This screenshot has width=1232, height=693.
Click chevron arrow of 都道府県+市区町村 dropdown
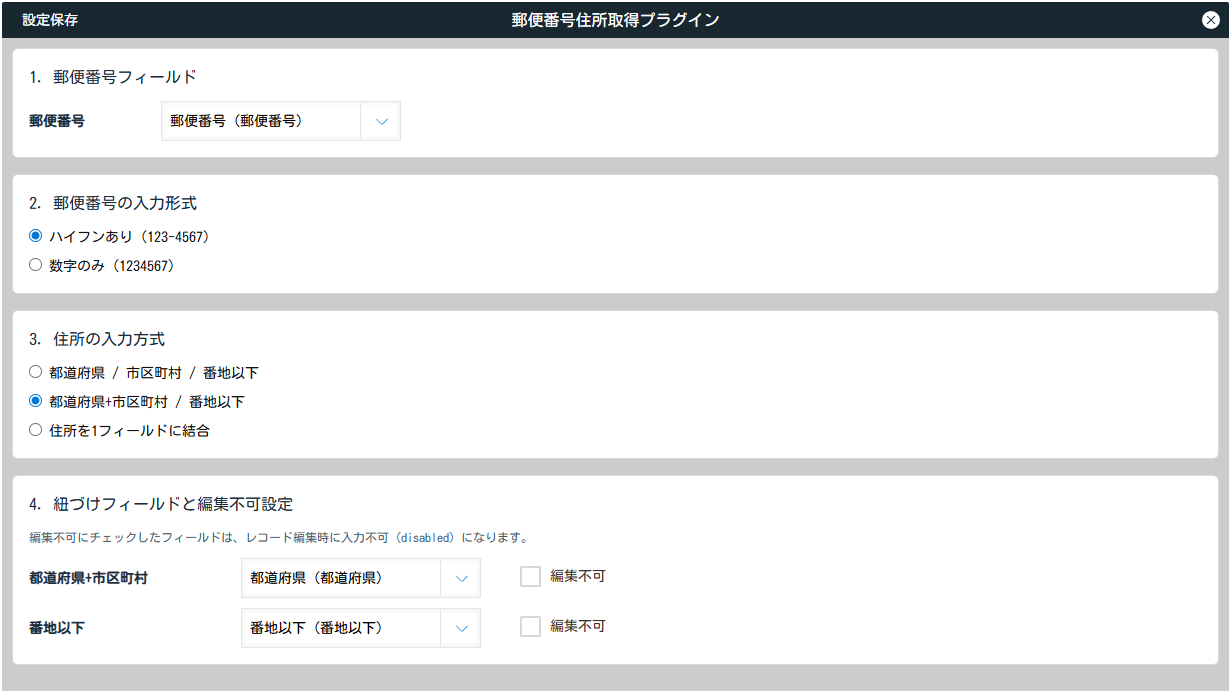point(461,578)
